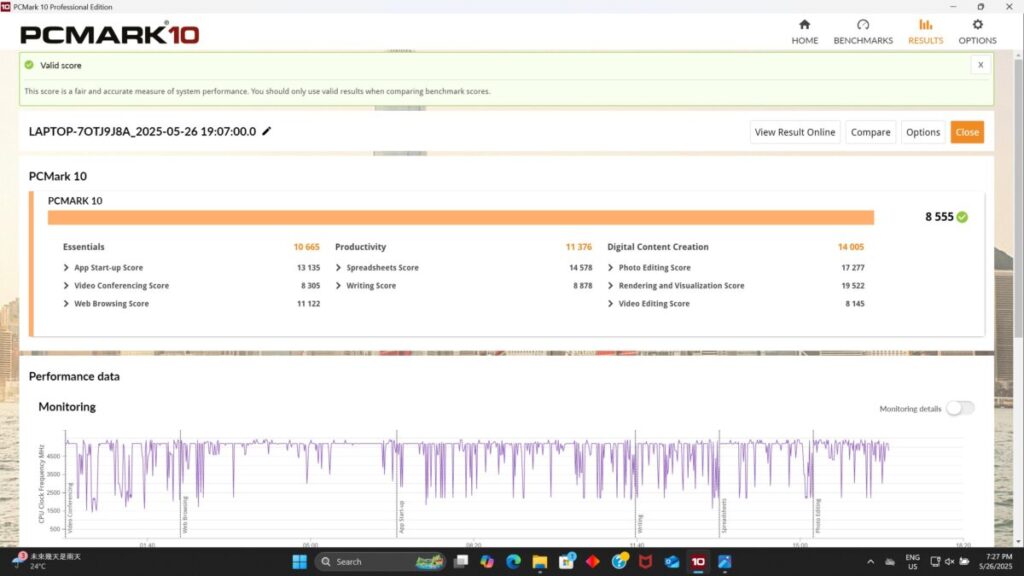
Task: Open the Benchmarks tab
Action: [863, 31]
